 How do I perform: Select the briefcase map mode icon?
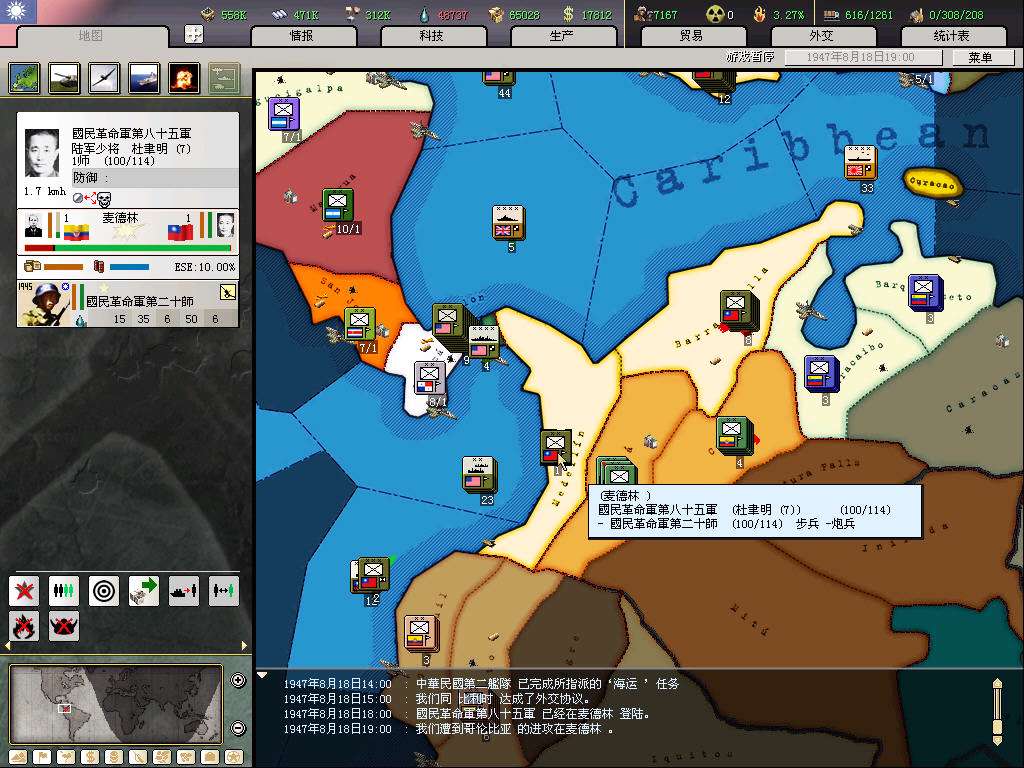[x=209, y=758]
